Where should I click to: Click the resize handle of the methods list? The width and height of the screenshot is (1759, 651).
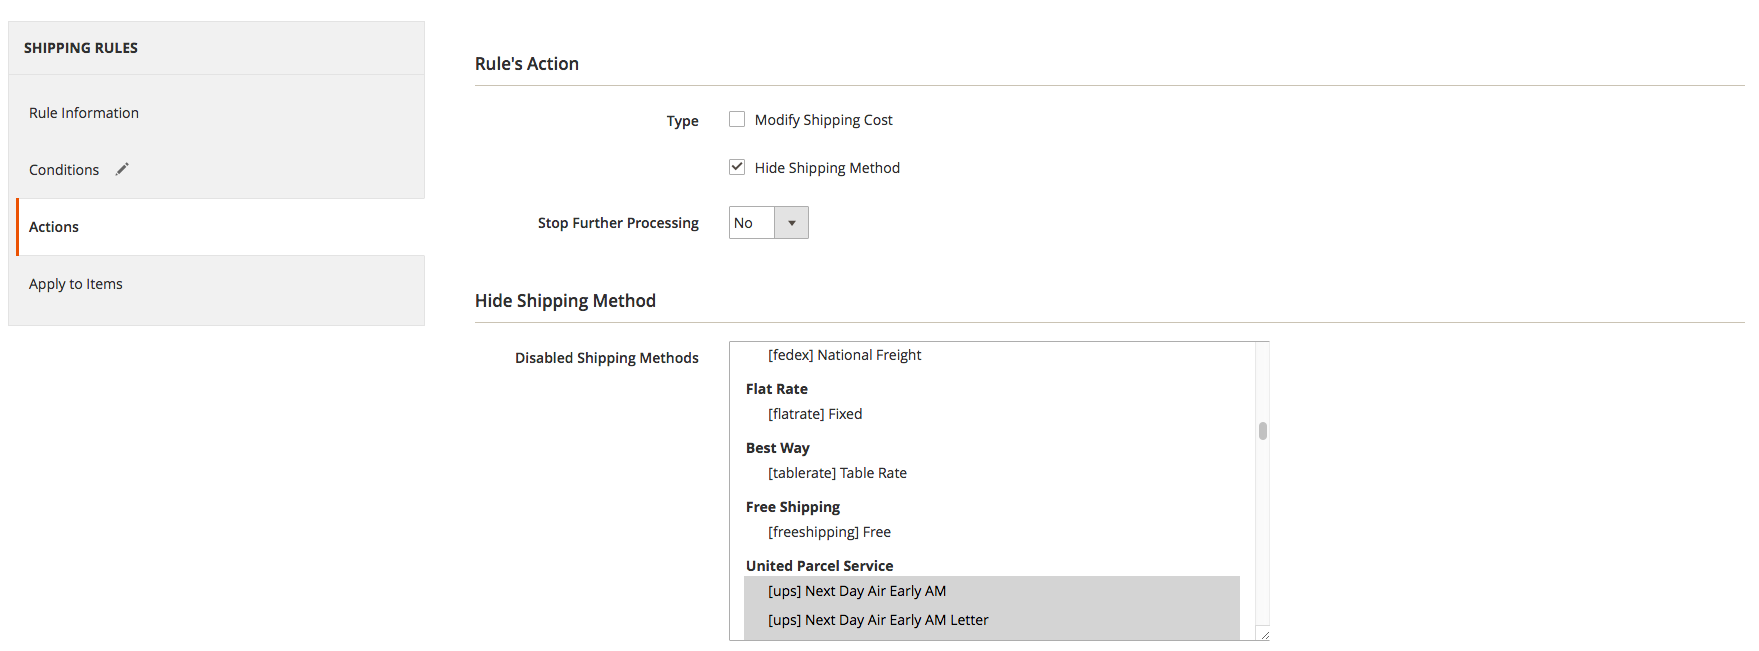point(1264,635)
